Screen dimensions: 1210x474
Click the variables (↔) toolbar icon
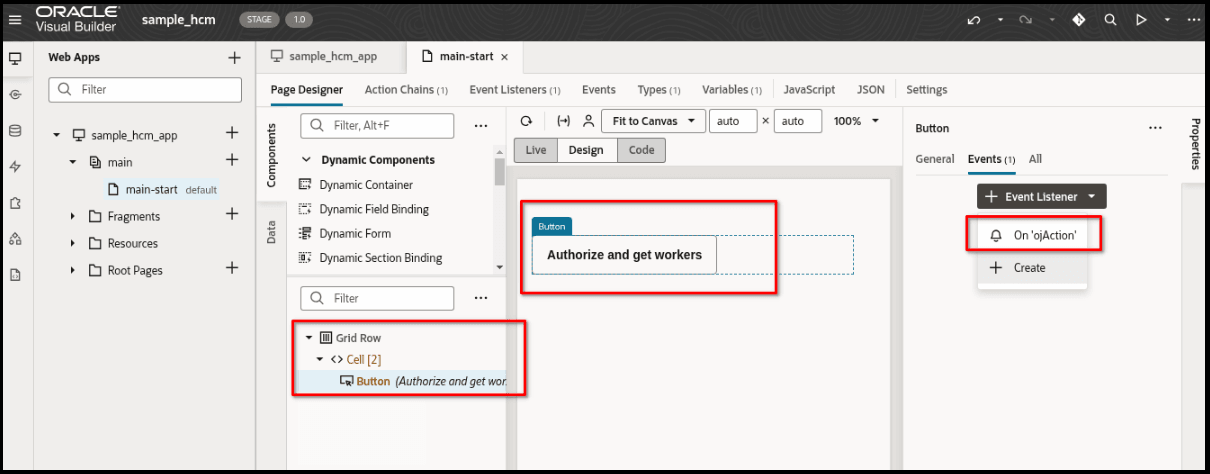click(x=563, y=121)
